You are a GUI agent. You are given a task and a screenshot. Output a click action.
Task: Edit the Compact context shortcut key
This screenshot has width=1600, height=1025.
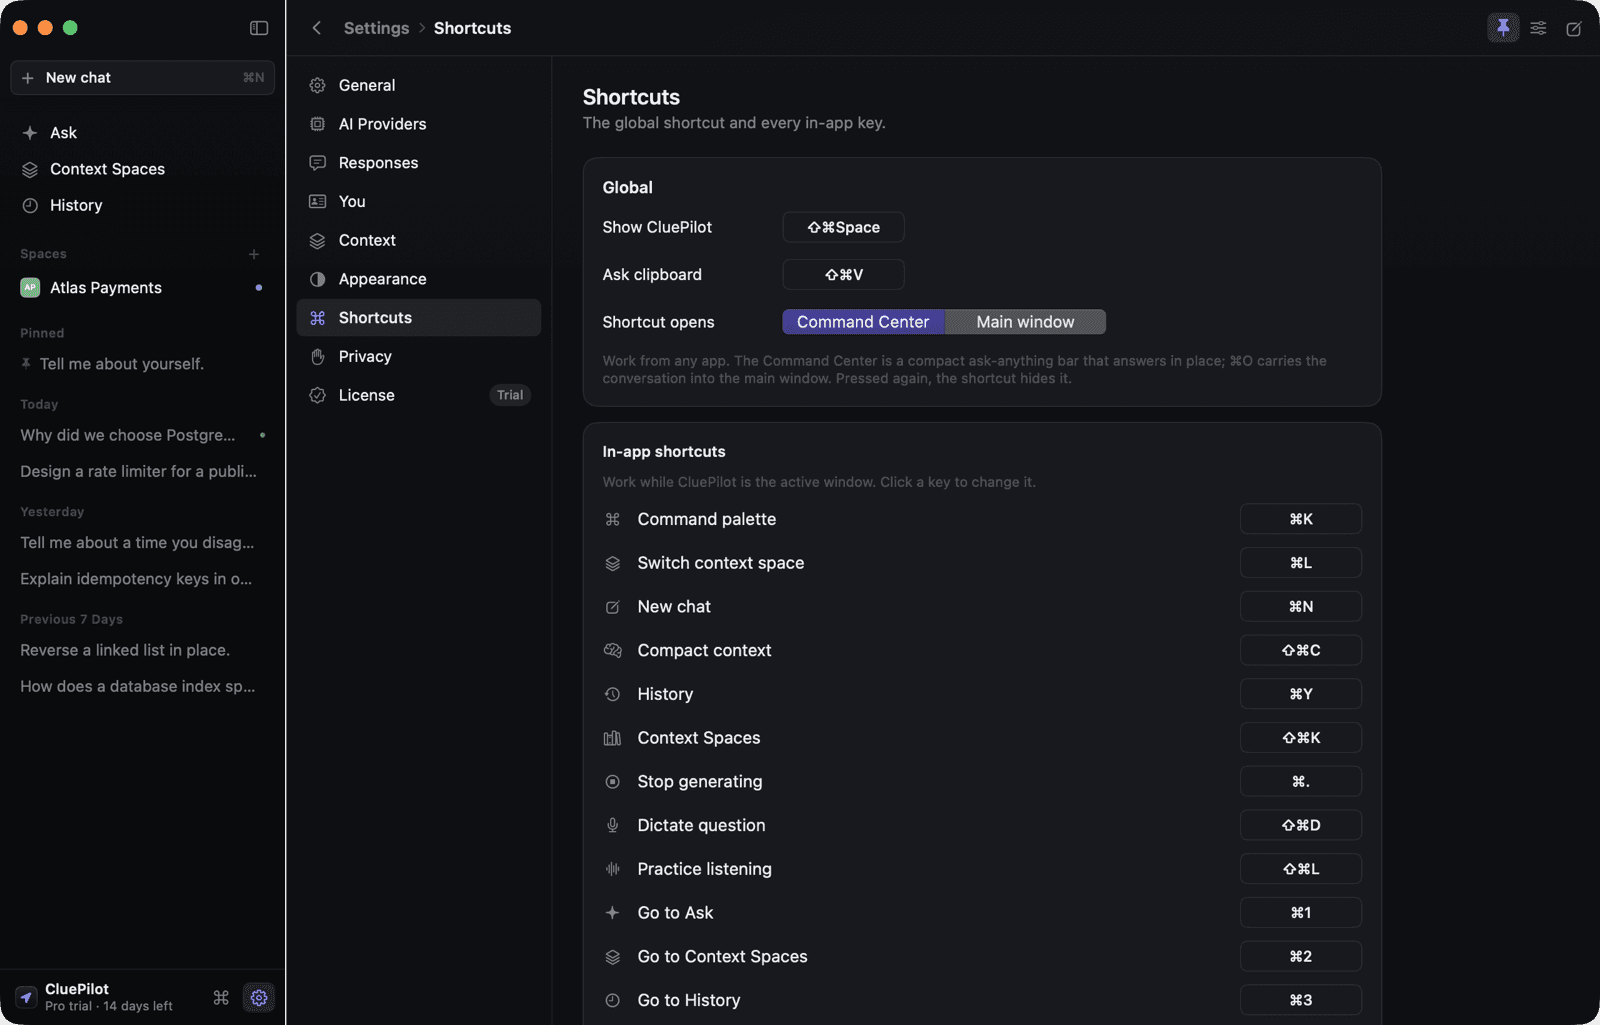pos(1300,650)
